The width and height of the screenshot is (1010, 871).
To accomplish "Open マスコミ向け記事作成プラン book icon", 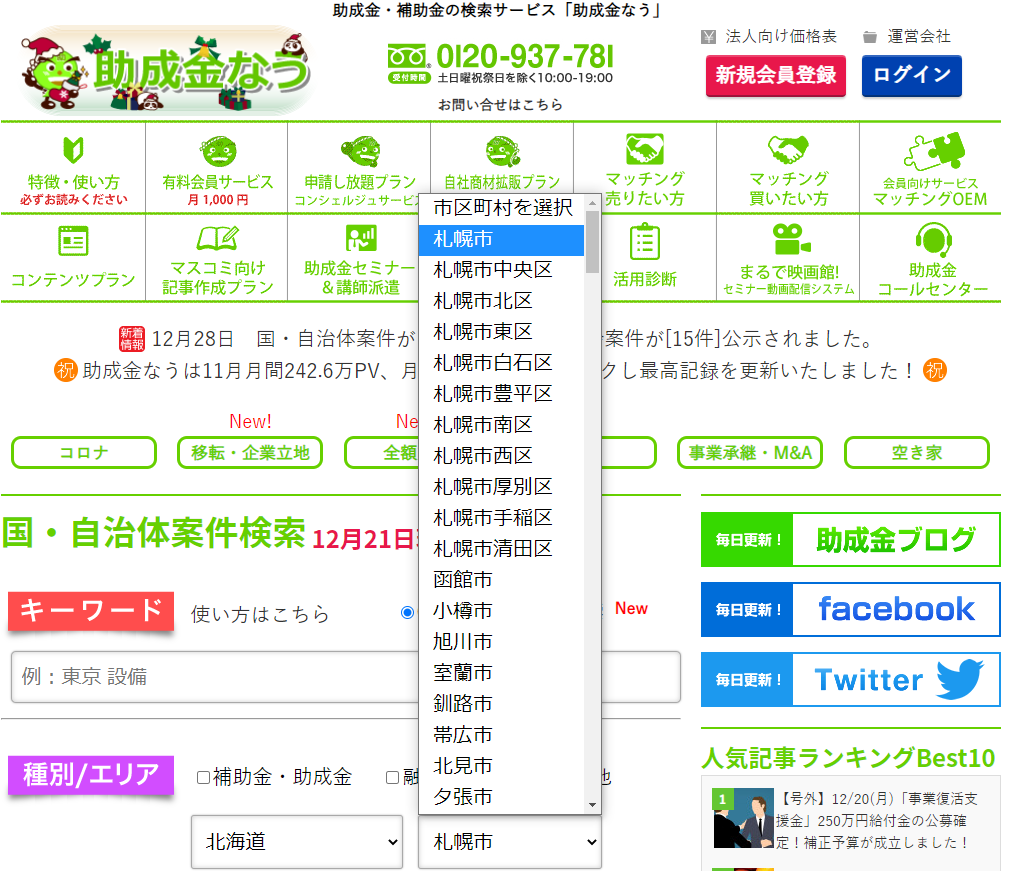I will (x=217, y=238).
